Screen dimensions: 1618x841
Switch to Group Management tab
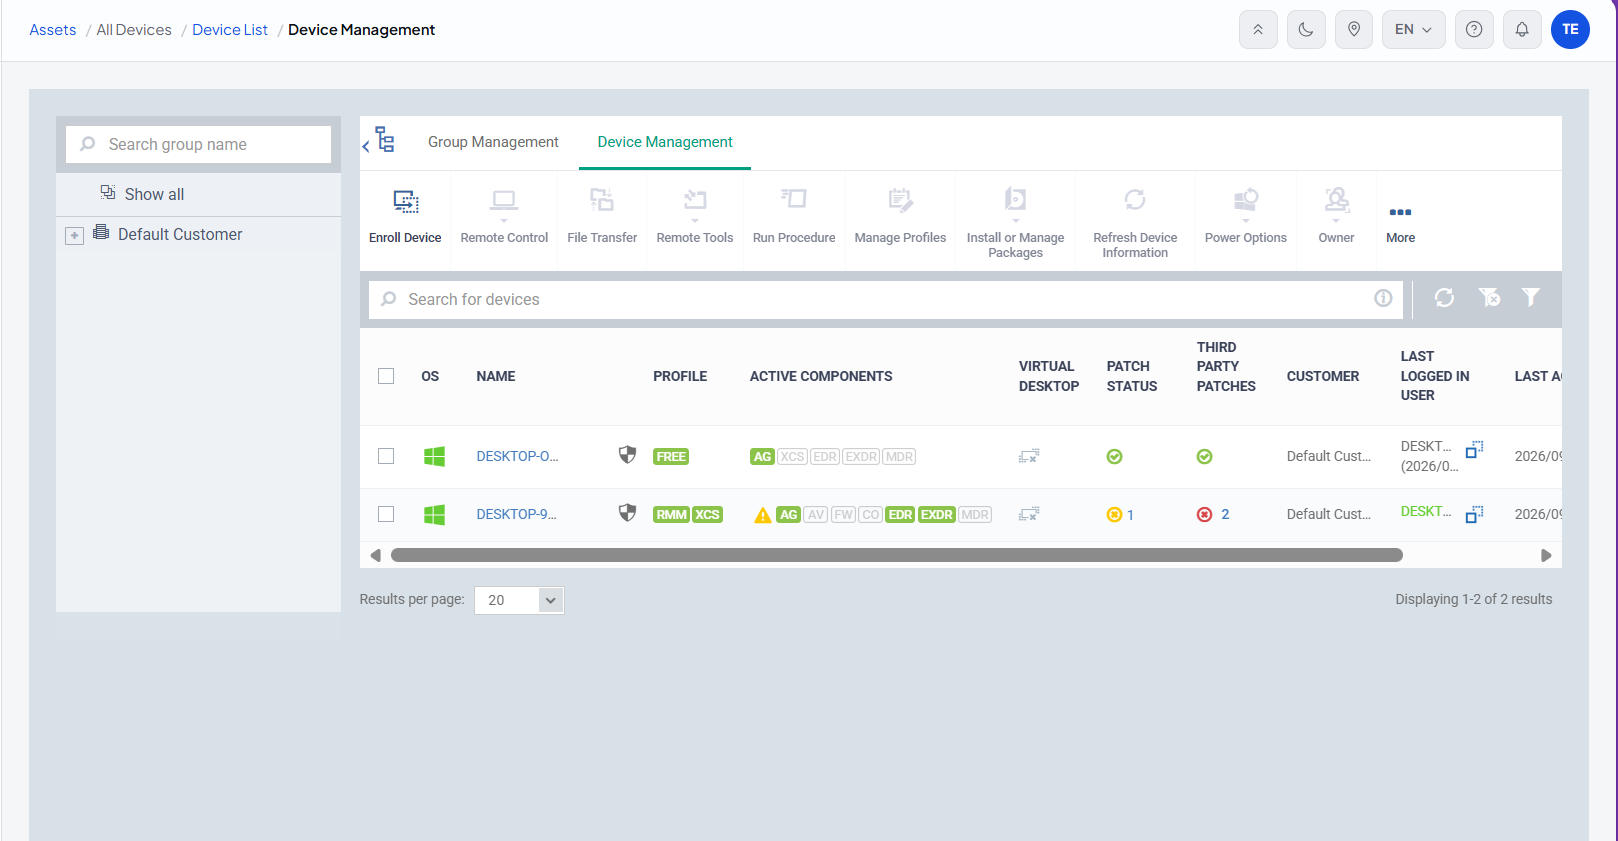(493, 142)
